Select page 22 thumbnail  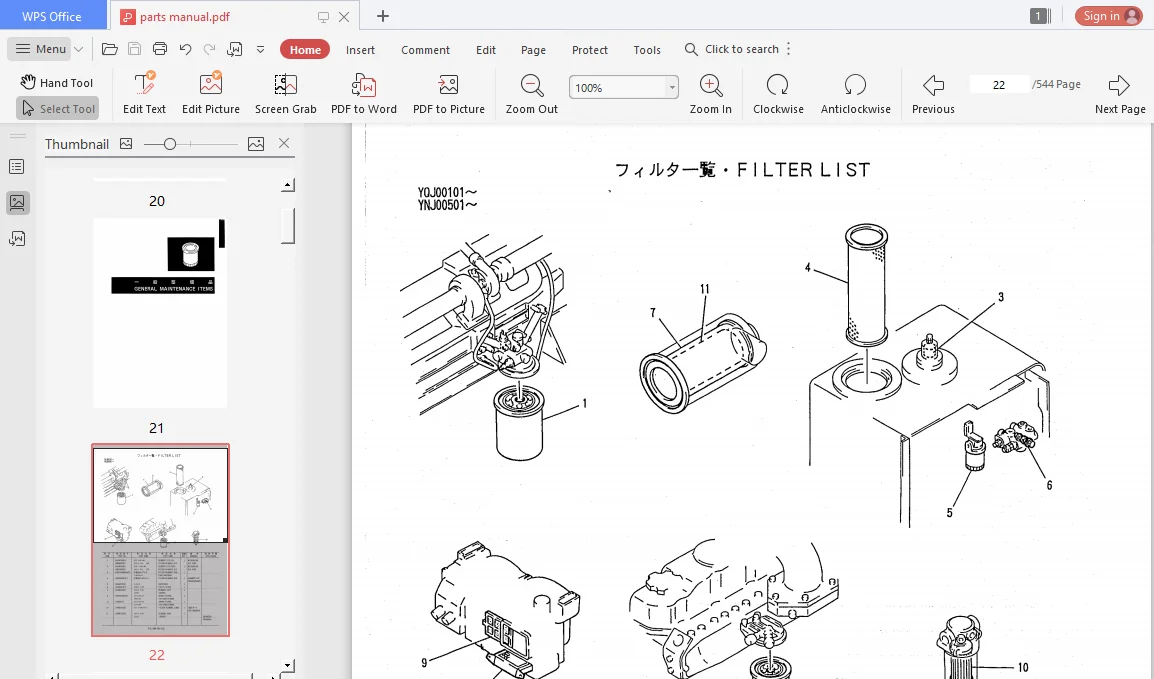pos(160,540)
